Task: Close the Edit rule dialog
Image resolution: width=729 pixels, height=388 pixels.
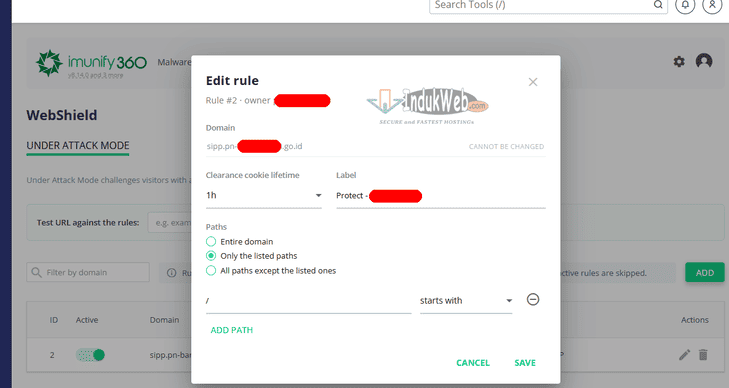Action: coord(533,82)
